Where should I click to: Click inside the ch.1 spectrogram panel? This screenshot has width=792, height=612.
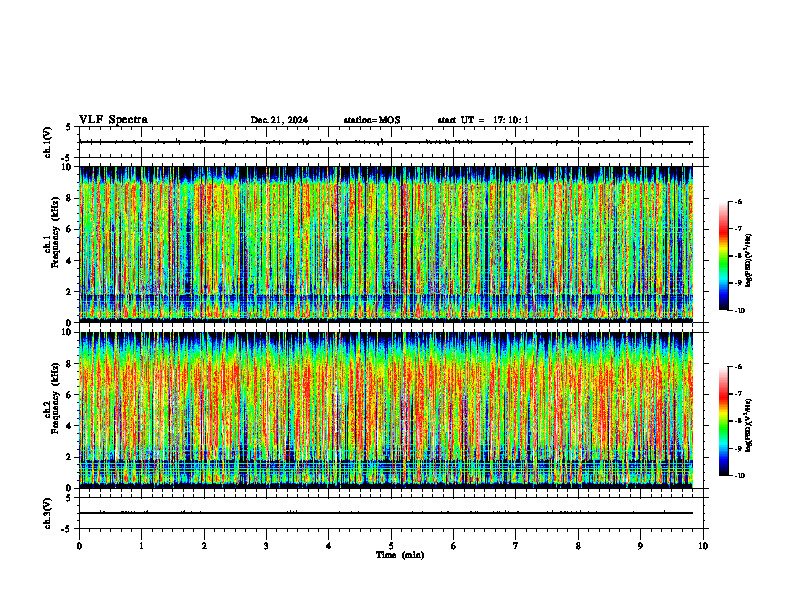pyautogui.click(x=386, y=243)
